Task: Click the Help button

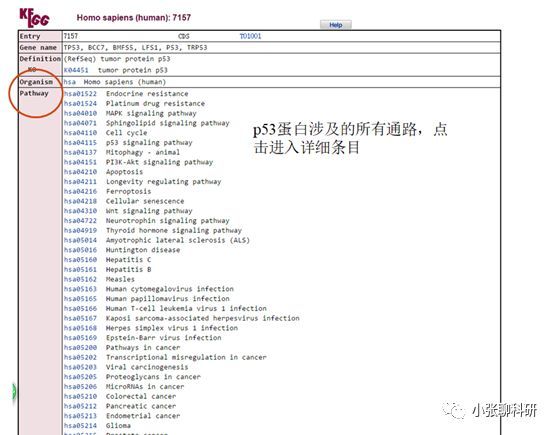Action: (336, 25)
